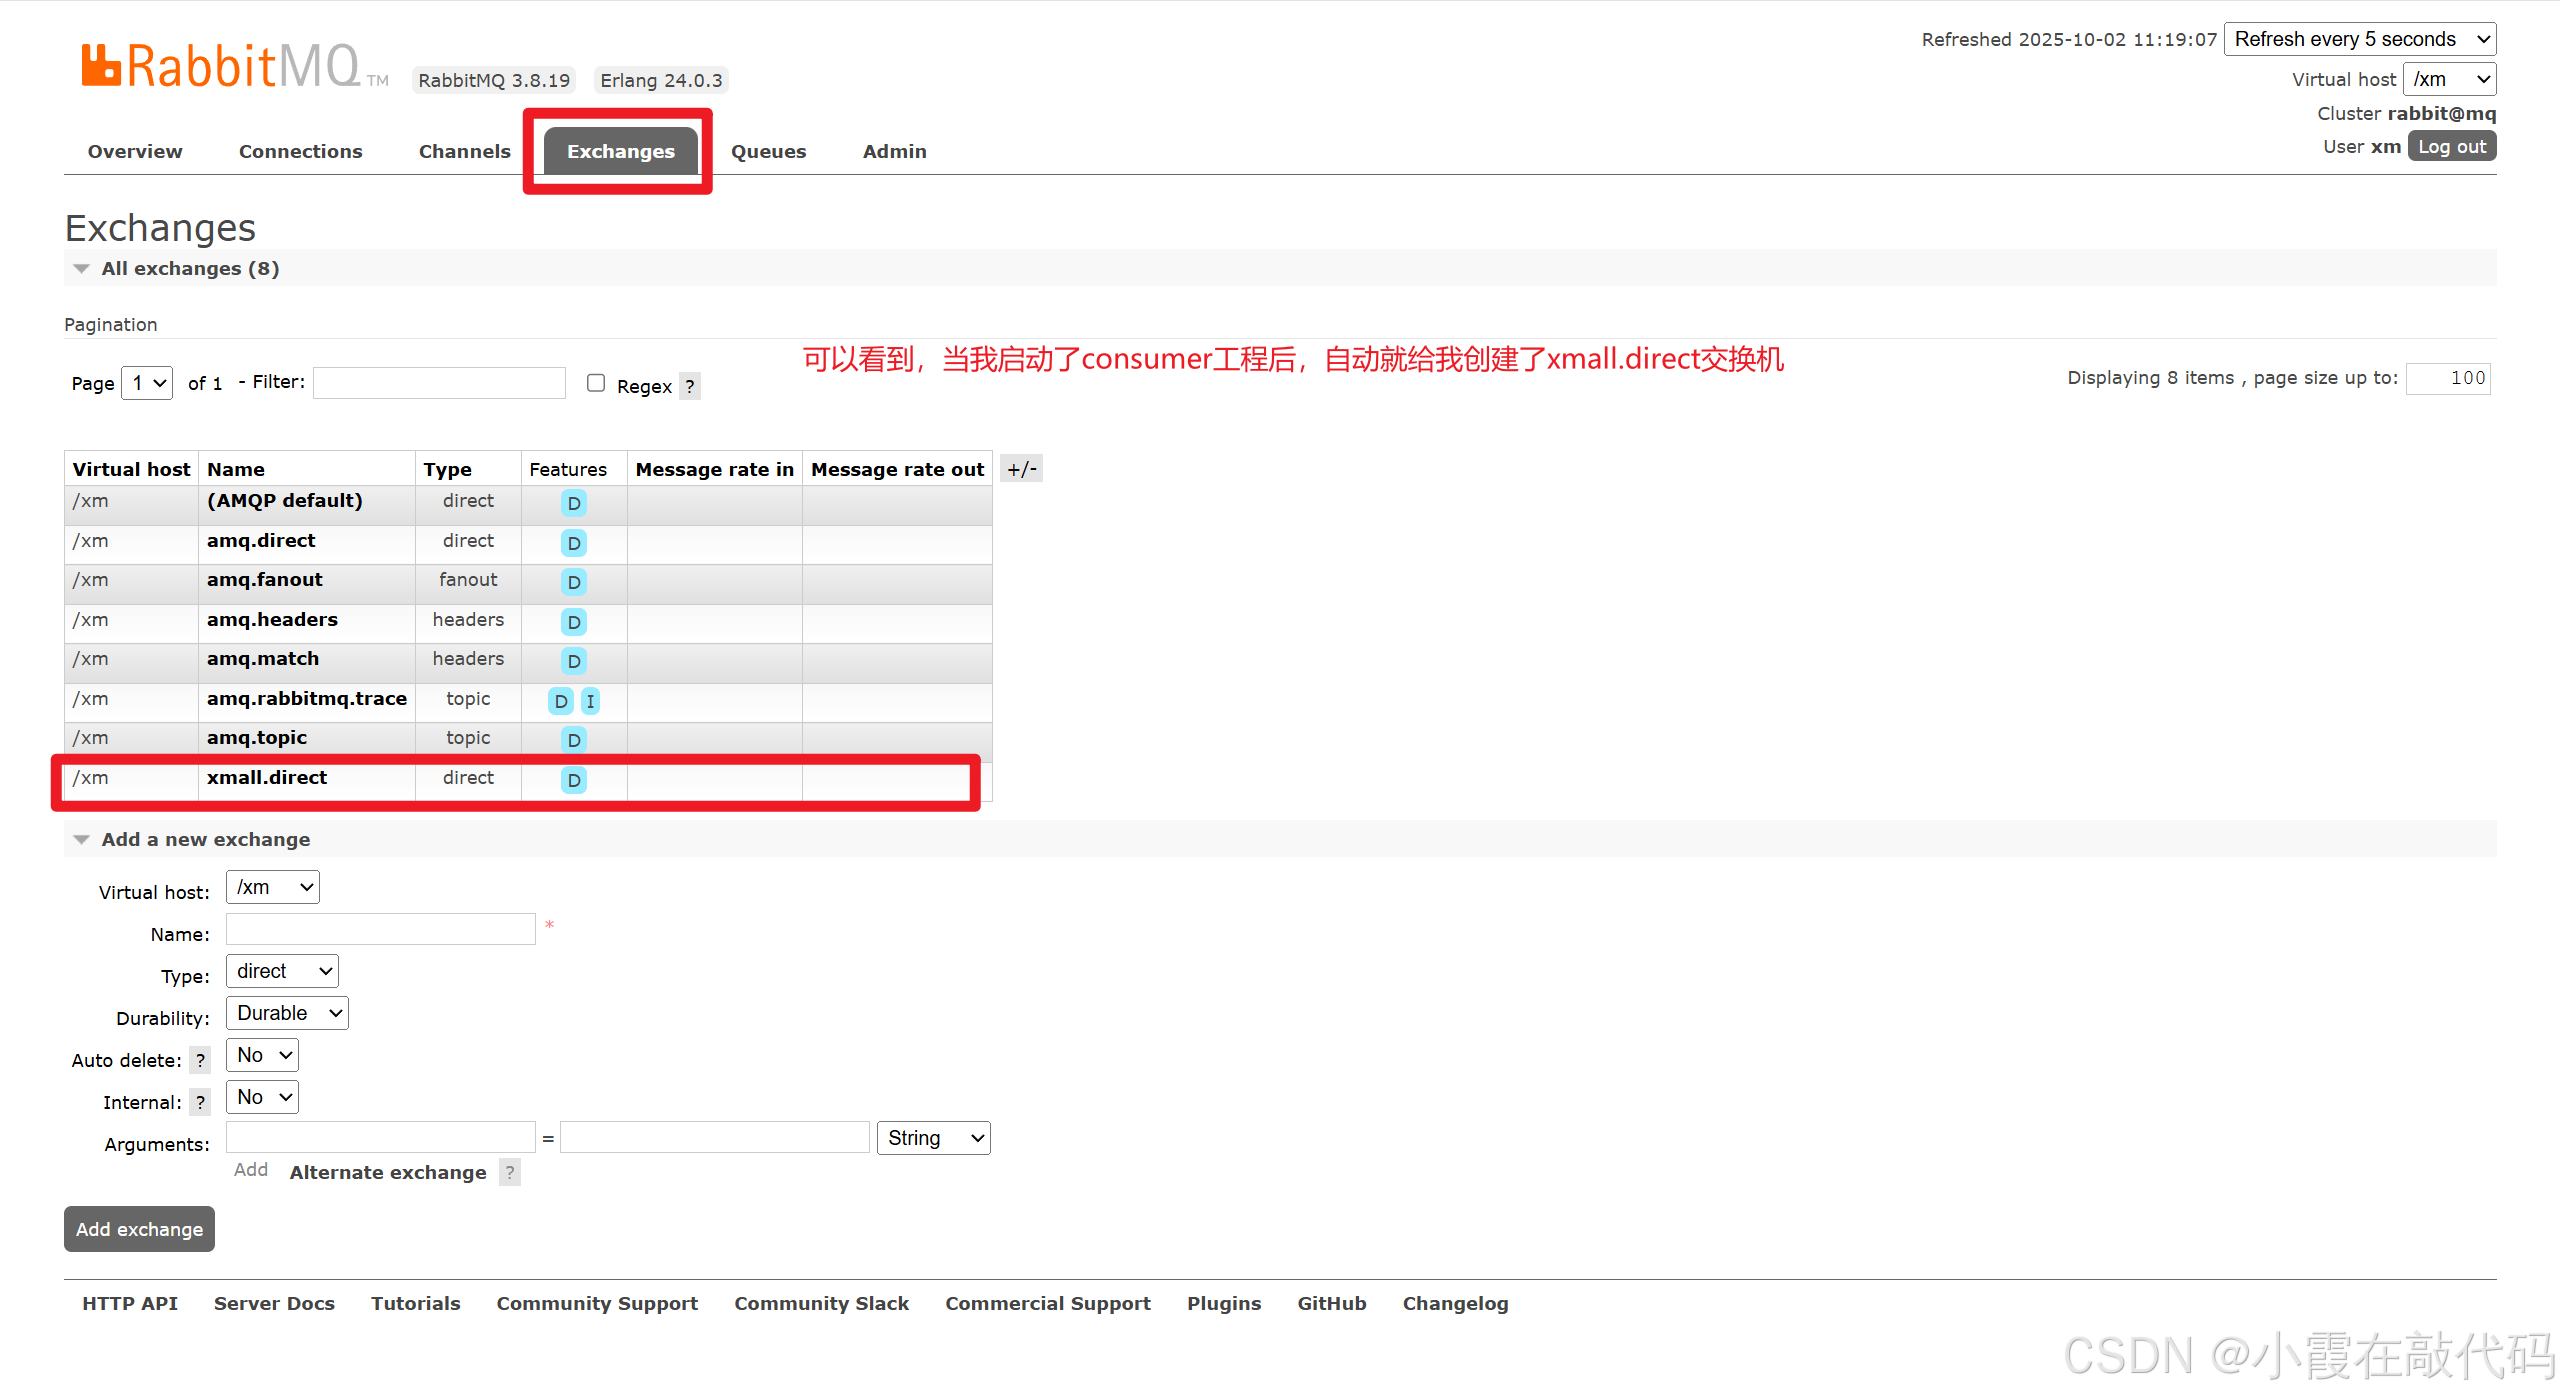Click the Filter text field

coord(439,383)
